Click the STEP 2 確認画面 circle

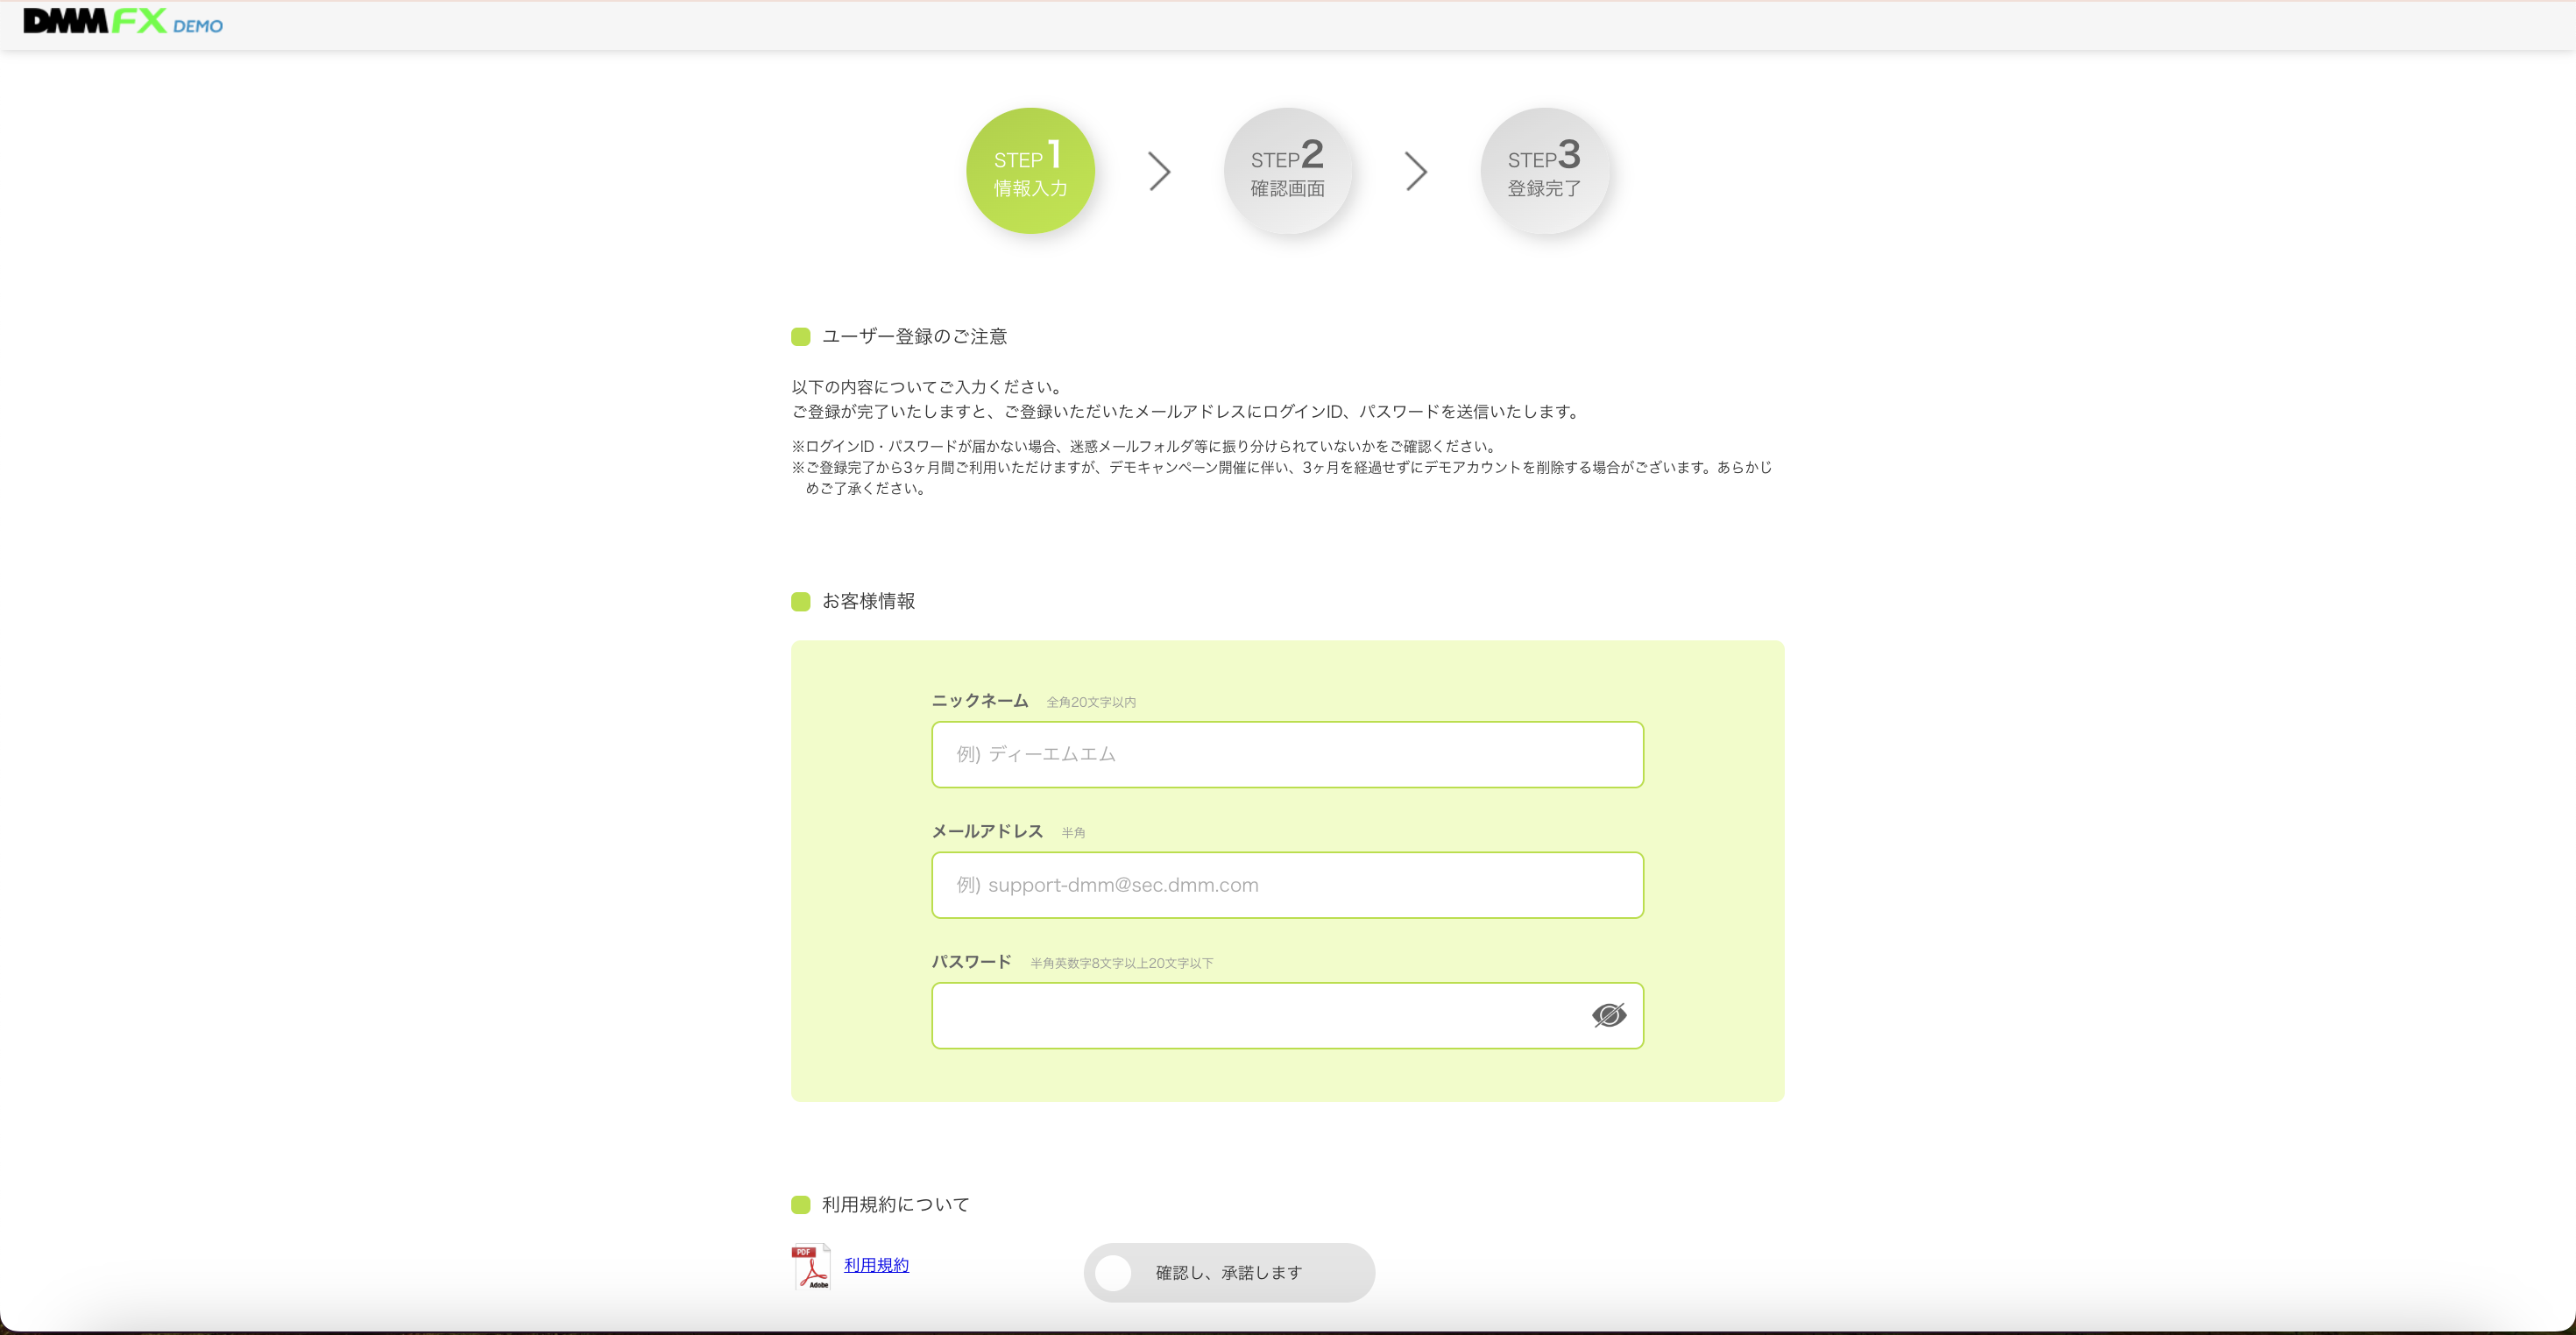tap(1287, 171)
